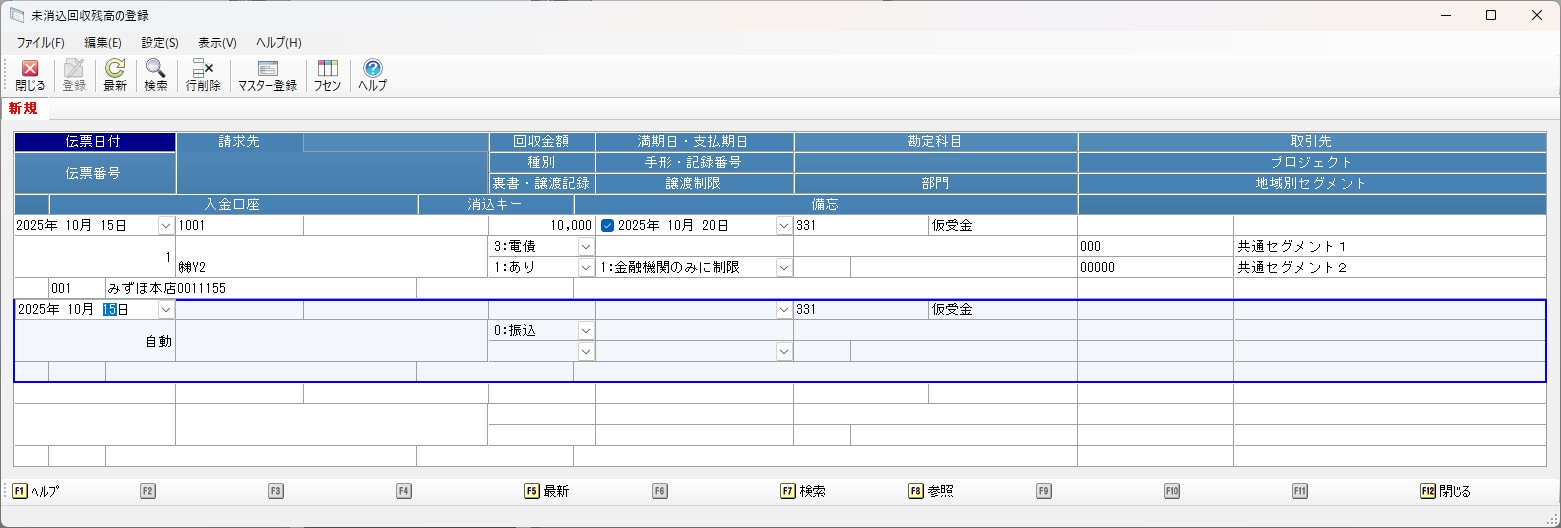Image resolution: width=1561 pixels, height=528 pixels.
Task: Open the ヘルプ toolbar icon
Action: 372,75
